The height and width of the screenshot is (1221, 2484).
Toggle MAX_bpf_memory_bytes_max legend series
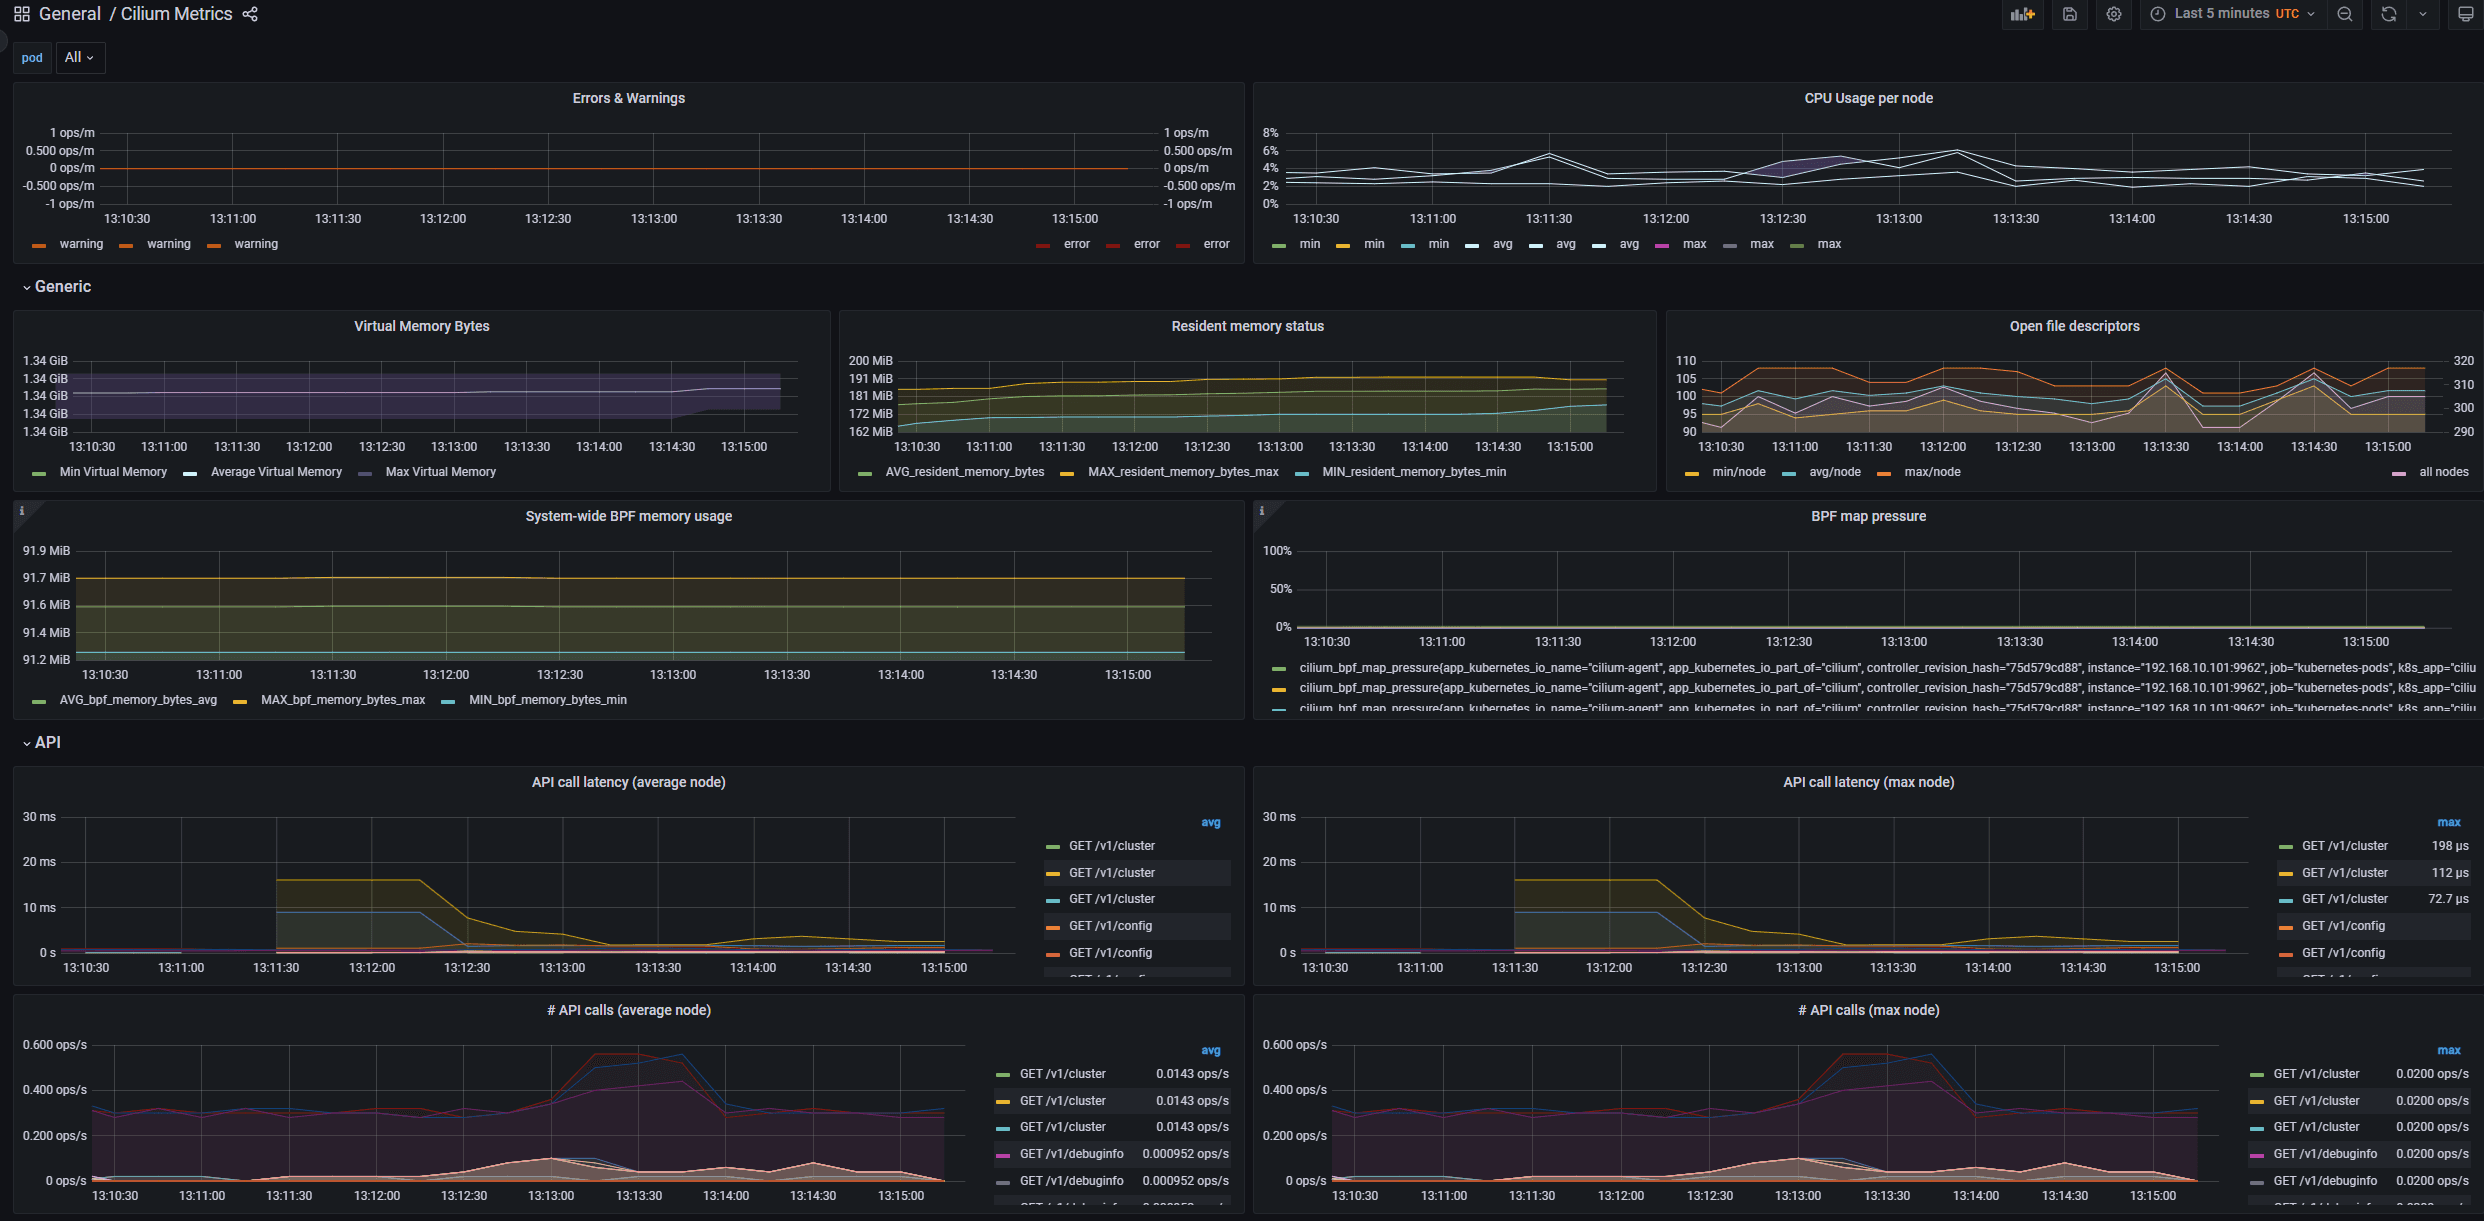tap(342, 700)
